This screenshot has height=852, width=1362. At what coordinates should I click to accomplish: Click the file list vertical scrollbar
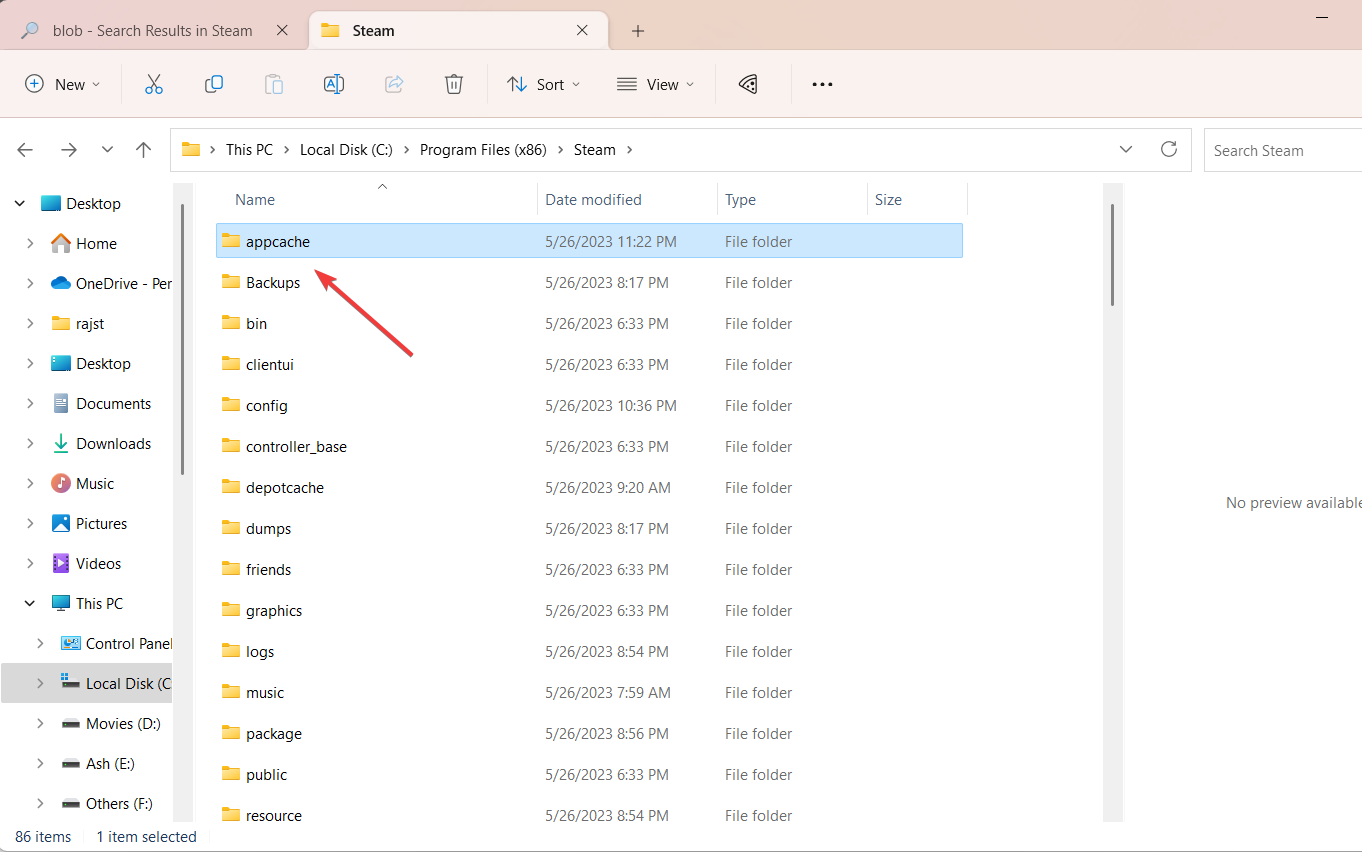(x=1112, y=254)
